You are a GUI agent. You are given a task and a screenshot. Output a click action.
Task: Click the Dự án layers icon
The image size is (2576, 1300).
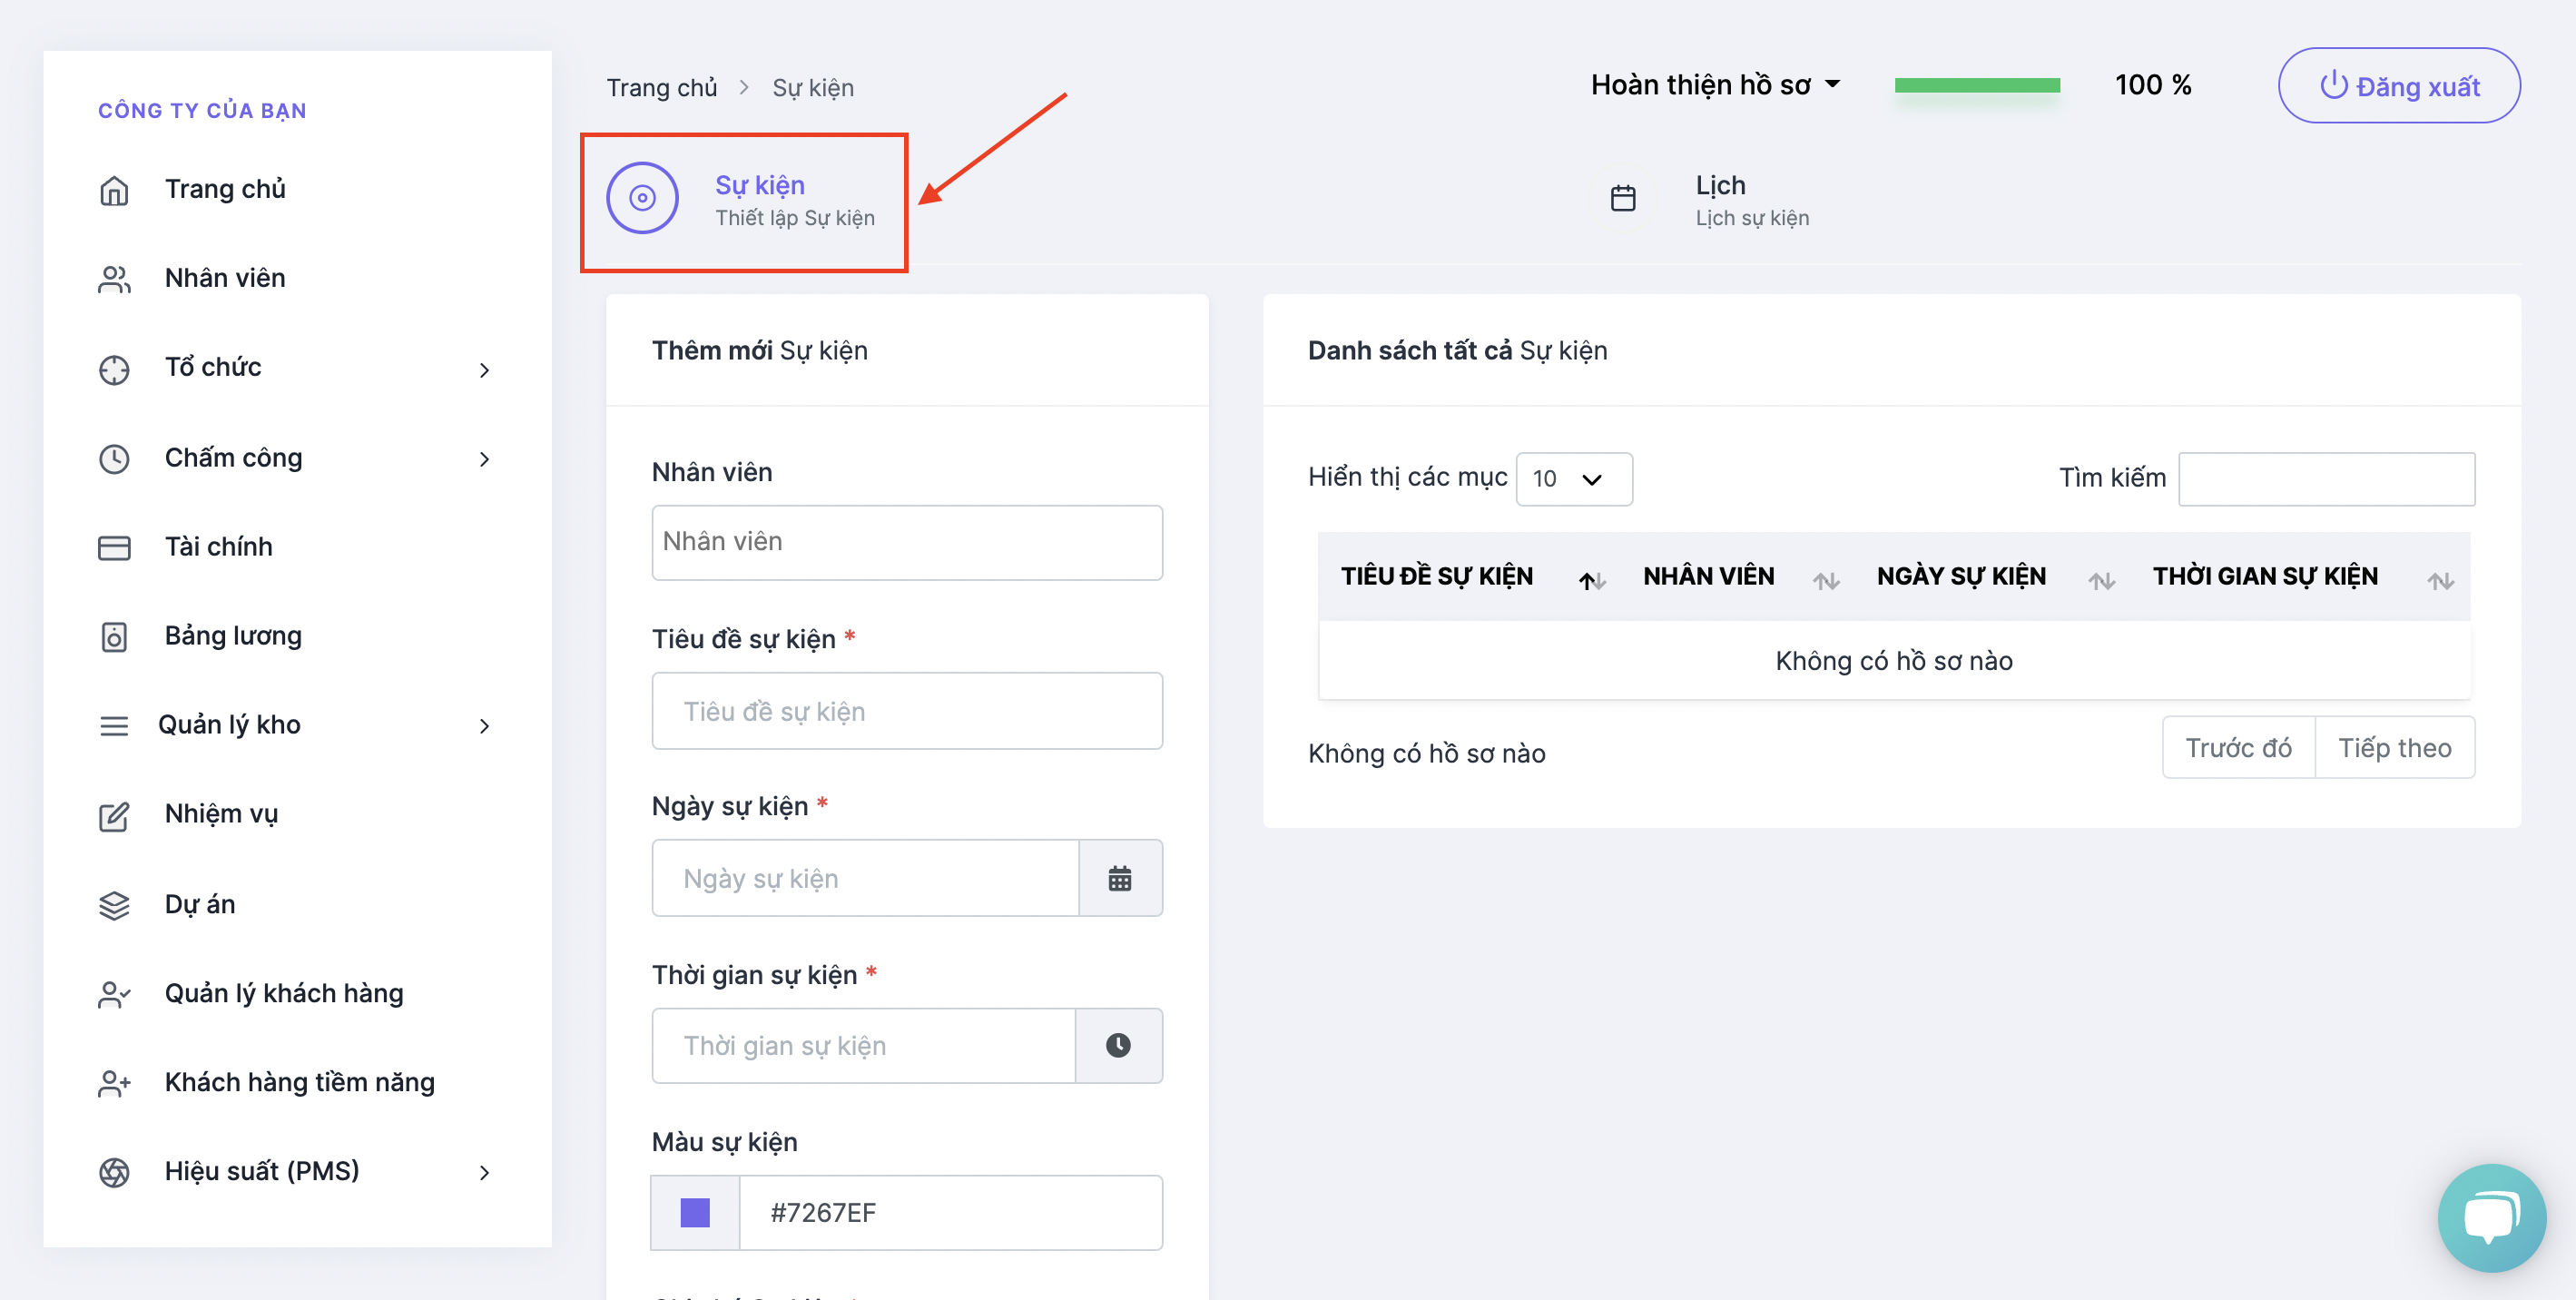coord(114,904)
